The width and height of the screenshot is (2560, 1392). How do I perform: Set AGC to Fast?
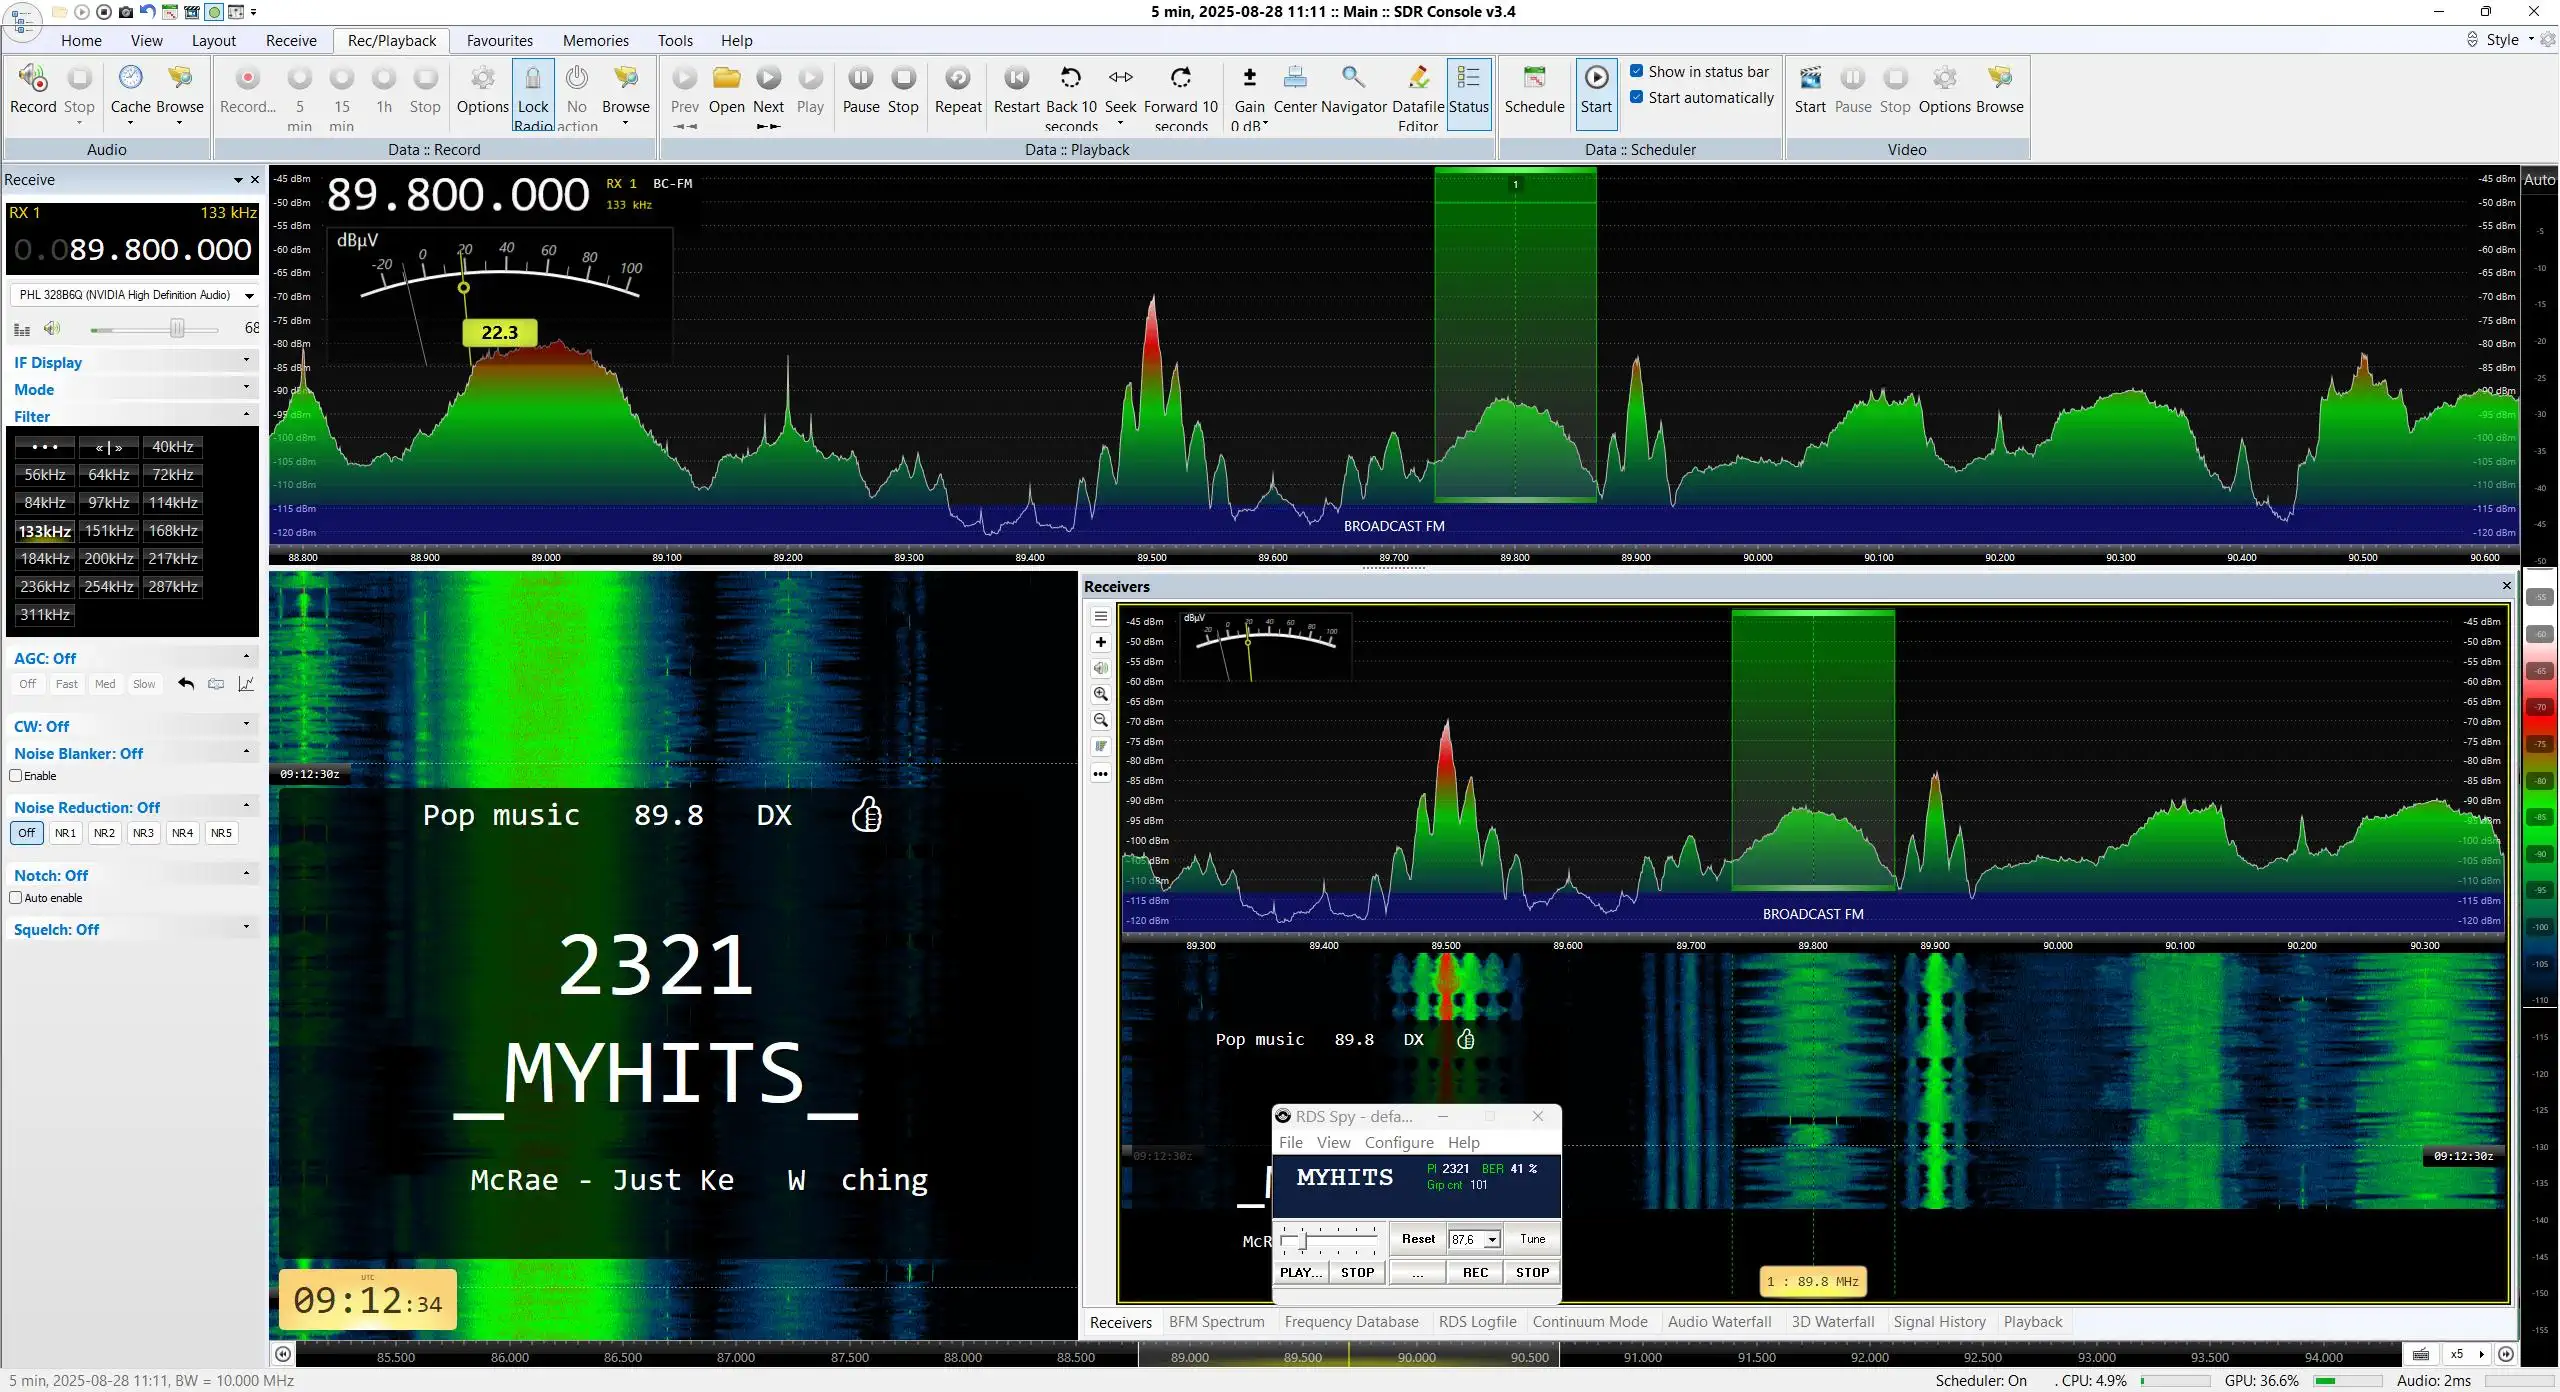66,684
